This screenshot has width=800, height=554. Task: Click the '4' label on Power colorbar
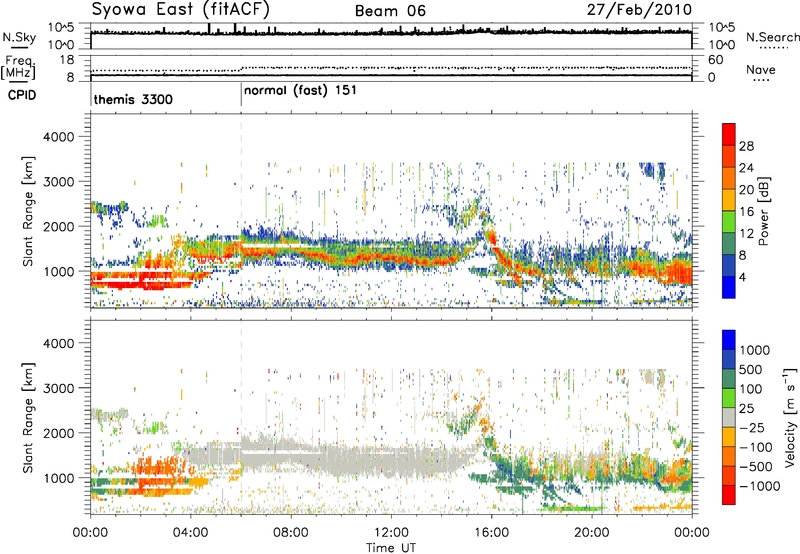(x=743, y=277)
